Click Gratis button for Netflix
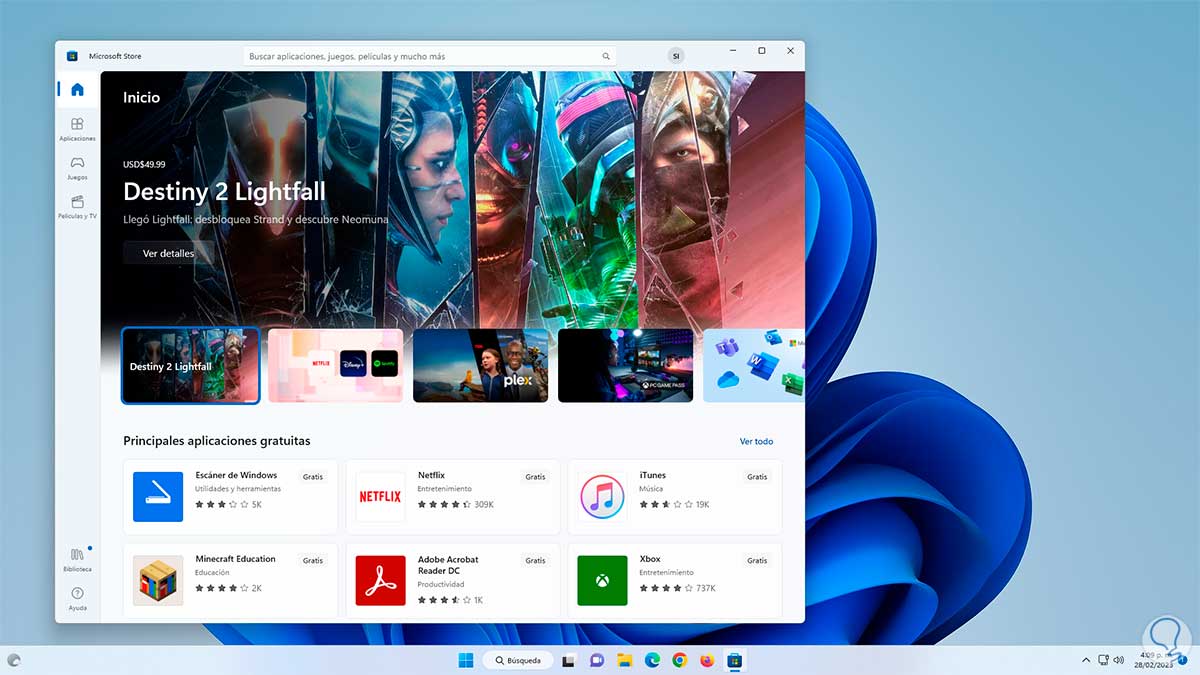 pos(535,477)
